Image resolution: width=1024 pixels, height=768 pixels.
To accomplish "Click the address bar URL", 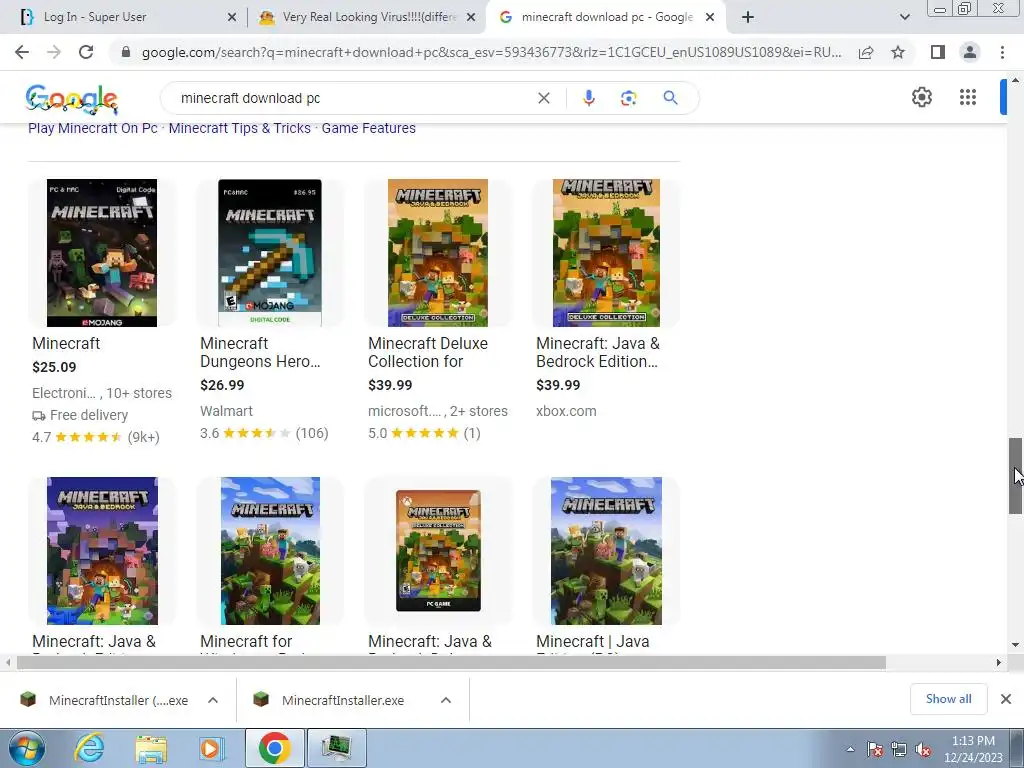I will [x=491, y=52].
